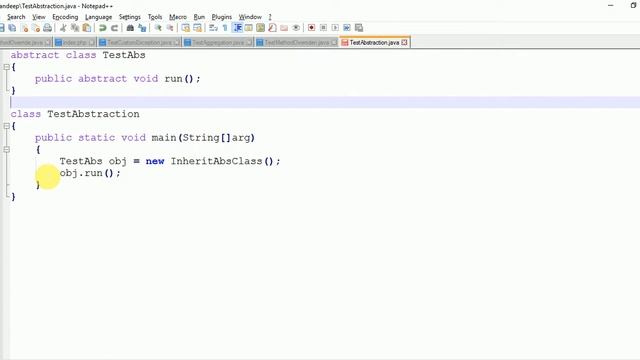Open the Replace toolbar icon
640x360 pixels.
pos(142,28)
